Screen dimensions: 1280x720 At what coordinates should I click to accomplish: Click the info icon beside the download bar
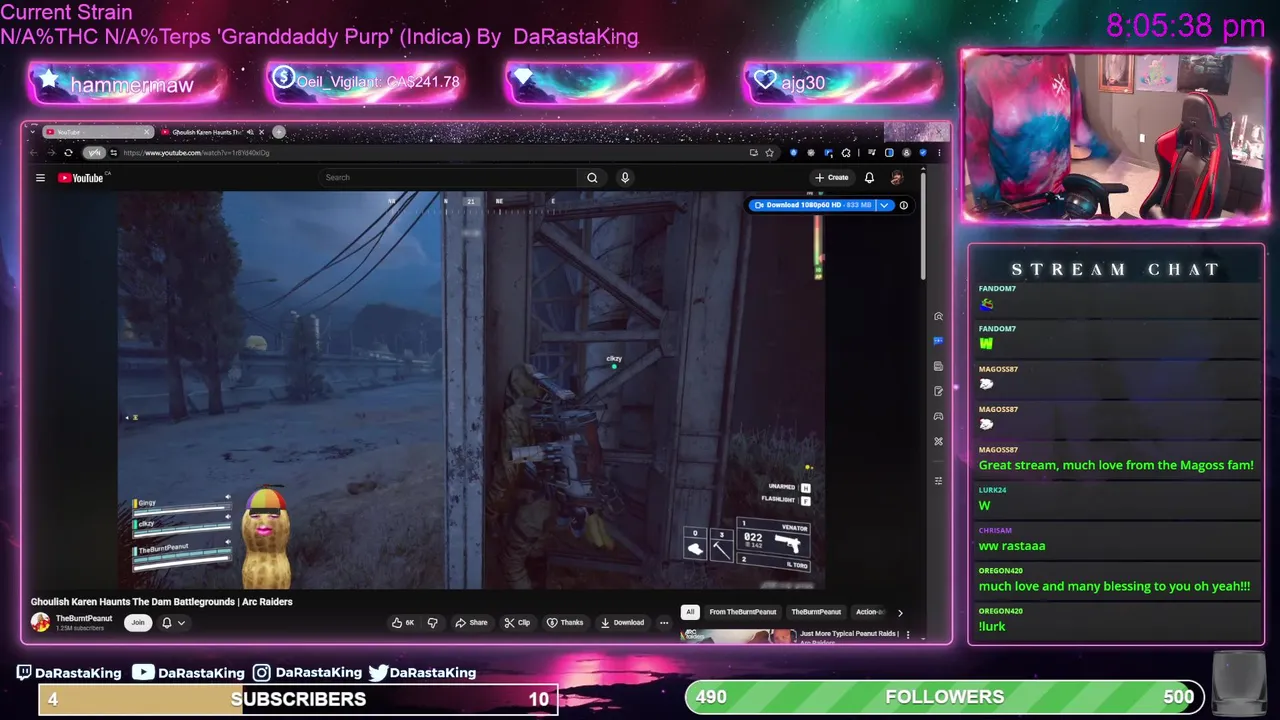pyautogui.click(x=903, y=205)
